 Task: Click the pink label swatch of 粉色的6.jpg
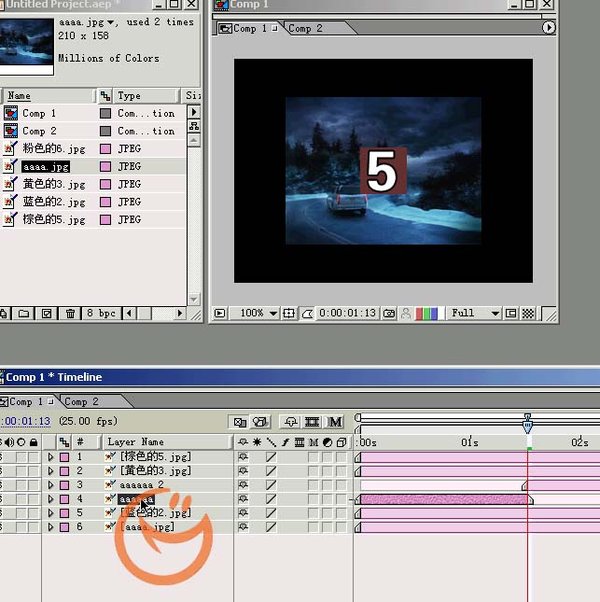pos(105,149)
